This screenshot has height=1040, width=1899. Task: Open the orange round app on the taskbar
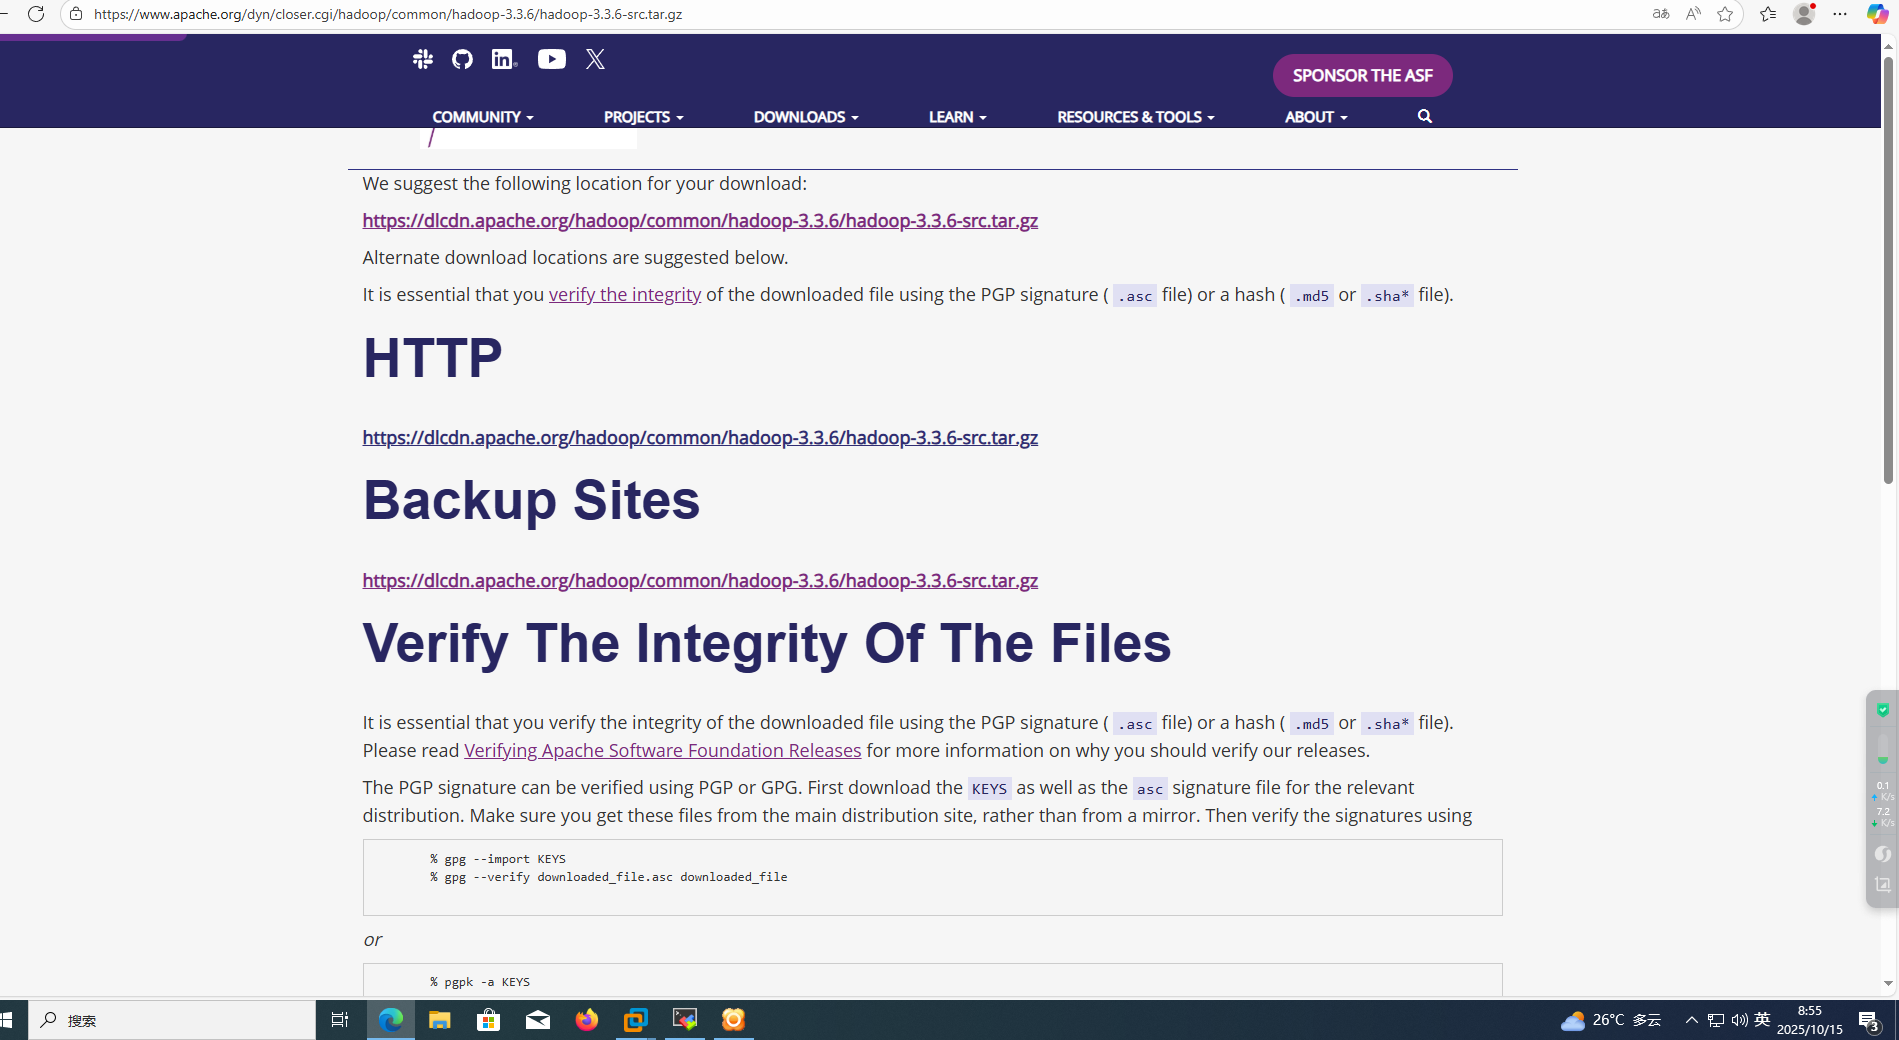coord(734,1020)
